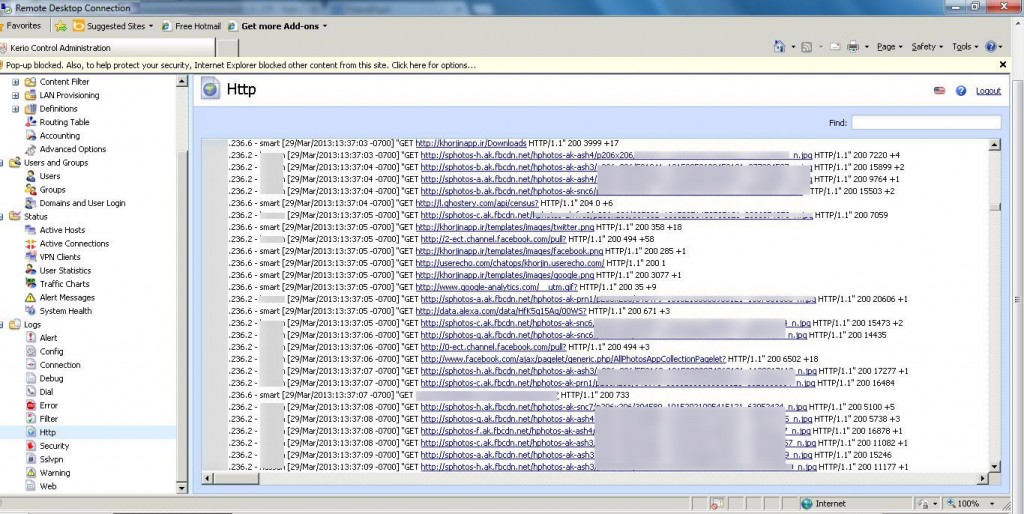Click the Print toolbar icon
The height and width of the screenshot is (514, 1024).
(x=853, y=47)
